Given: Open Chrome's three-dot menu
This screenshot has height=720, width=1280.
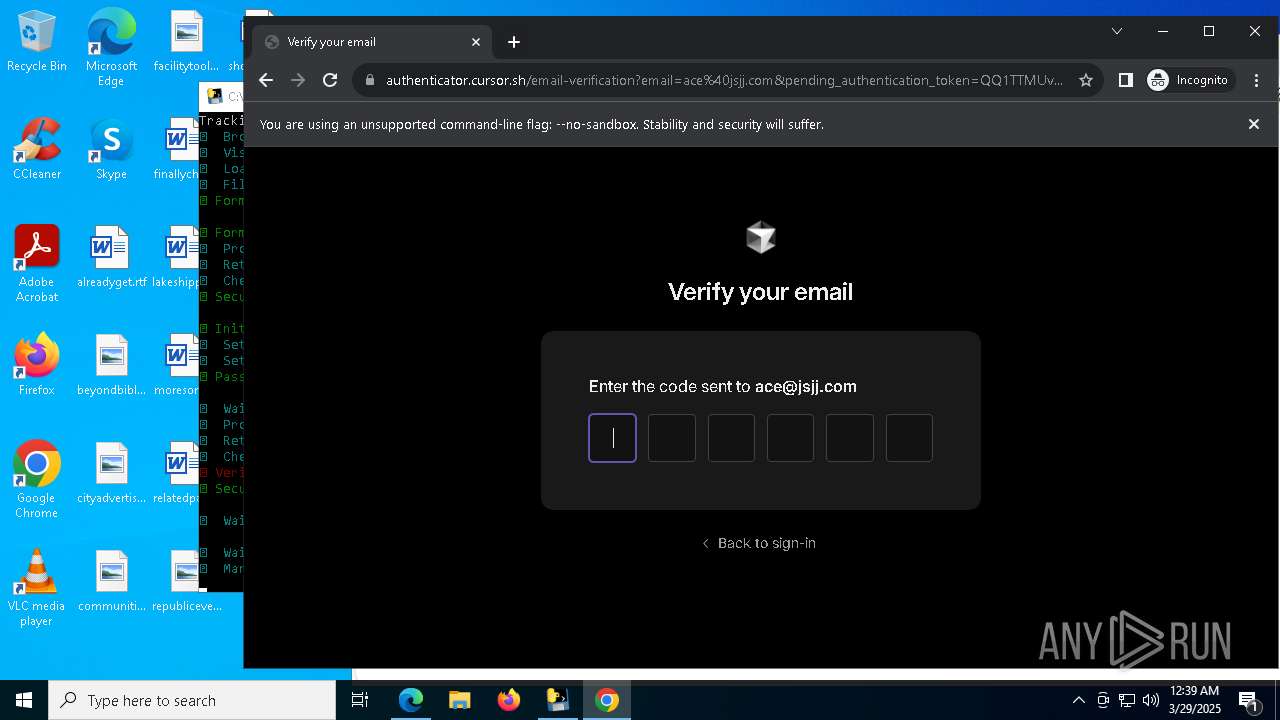Looking at the screenshot, I should coord(1256,80).
